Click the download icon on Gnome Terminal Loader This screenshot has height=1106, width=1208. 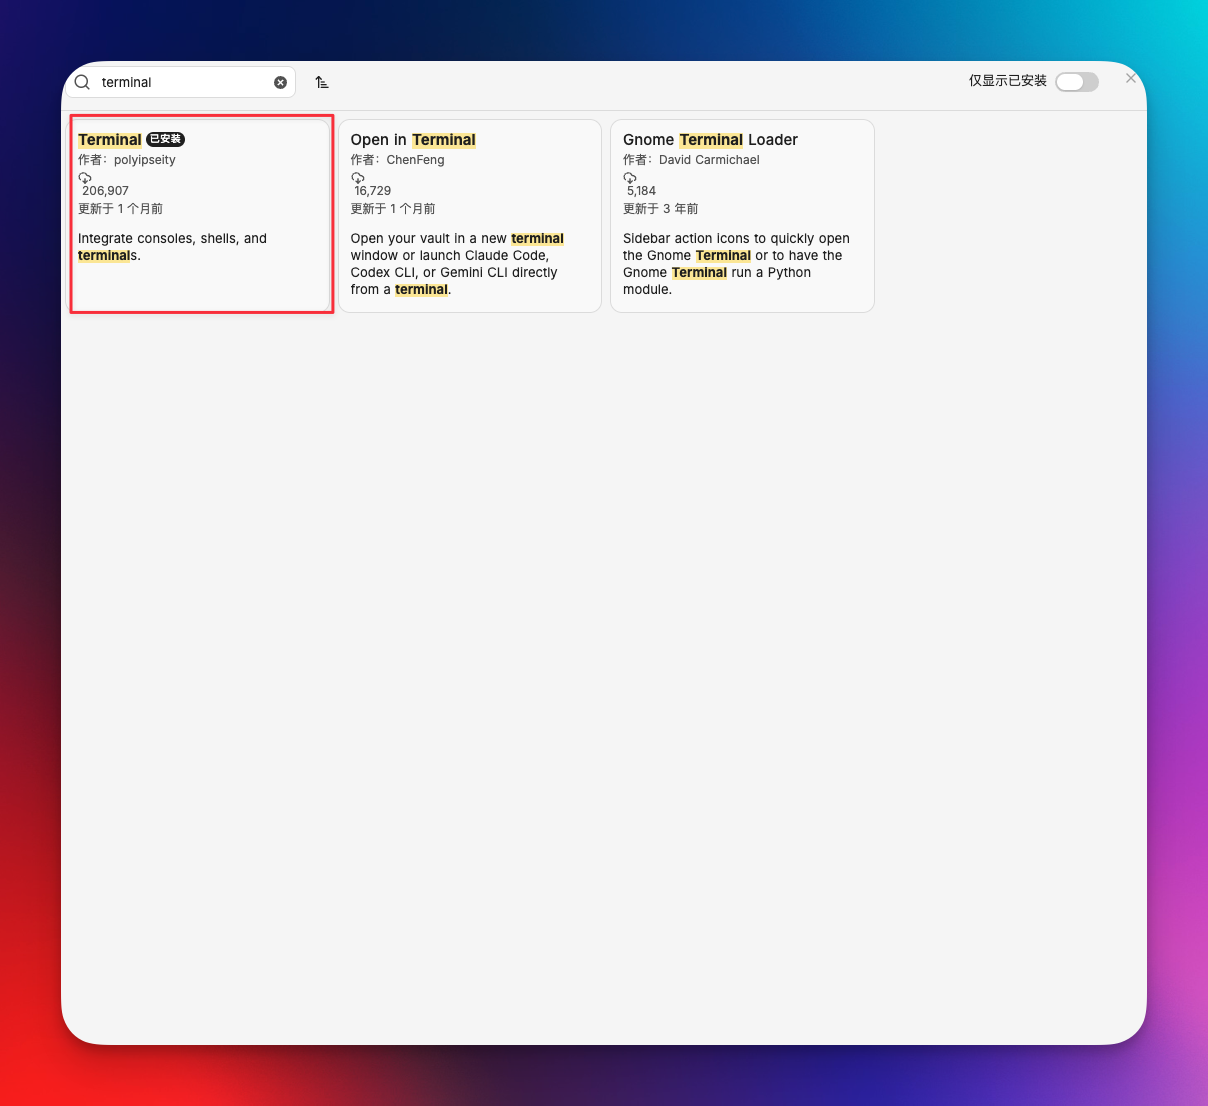click(630, 177)
